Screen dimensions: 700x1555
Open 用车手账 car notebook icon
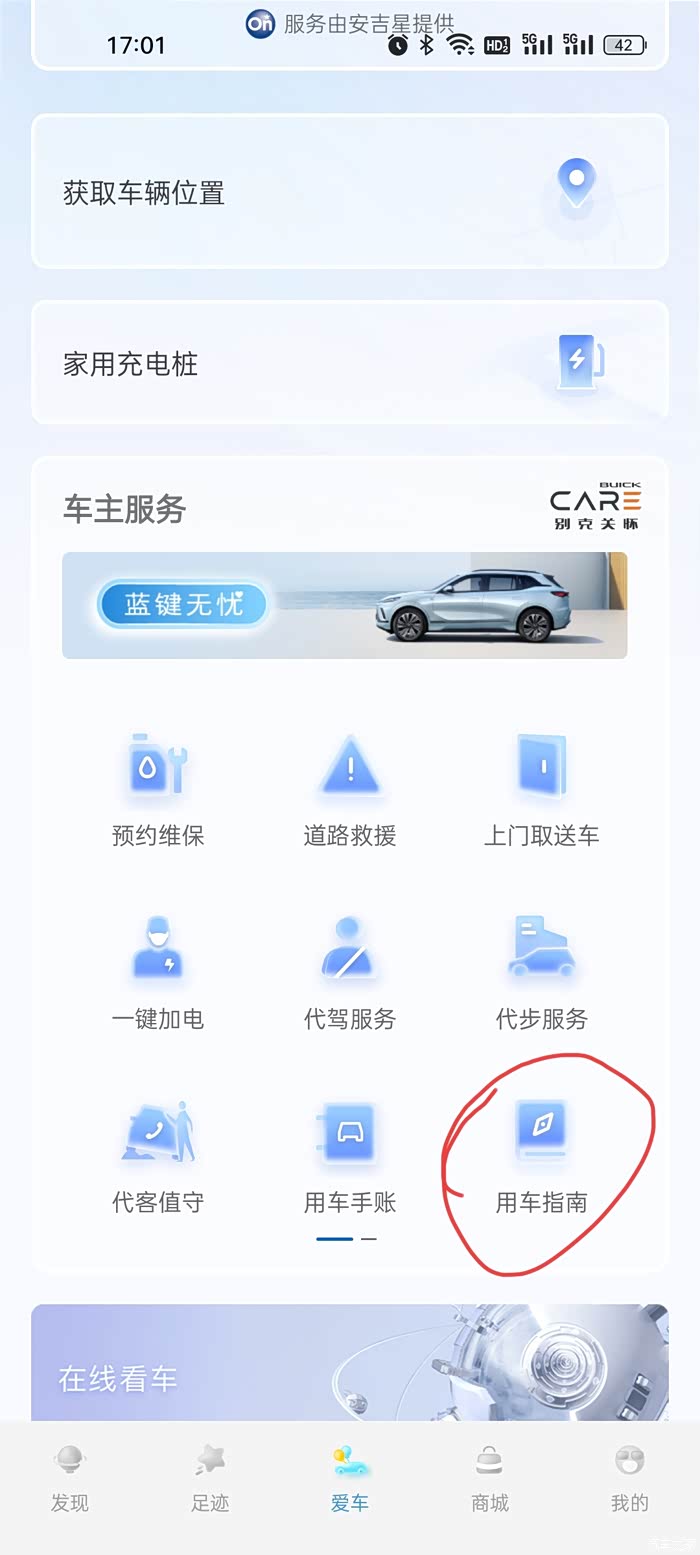click(350, 1134)
